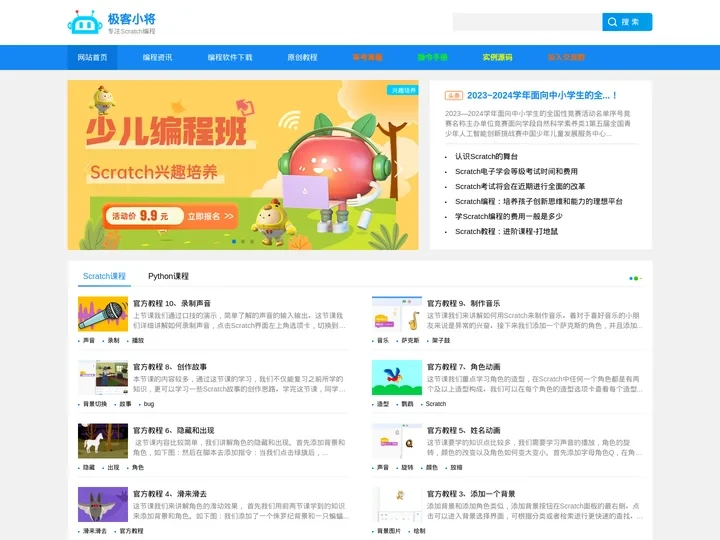The height and width of the screenshot is (540, 720).
Task: Open the parrot thumbnail for 角色动画
Action: pyautogui.click(x=397, y=377)
